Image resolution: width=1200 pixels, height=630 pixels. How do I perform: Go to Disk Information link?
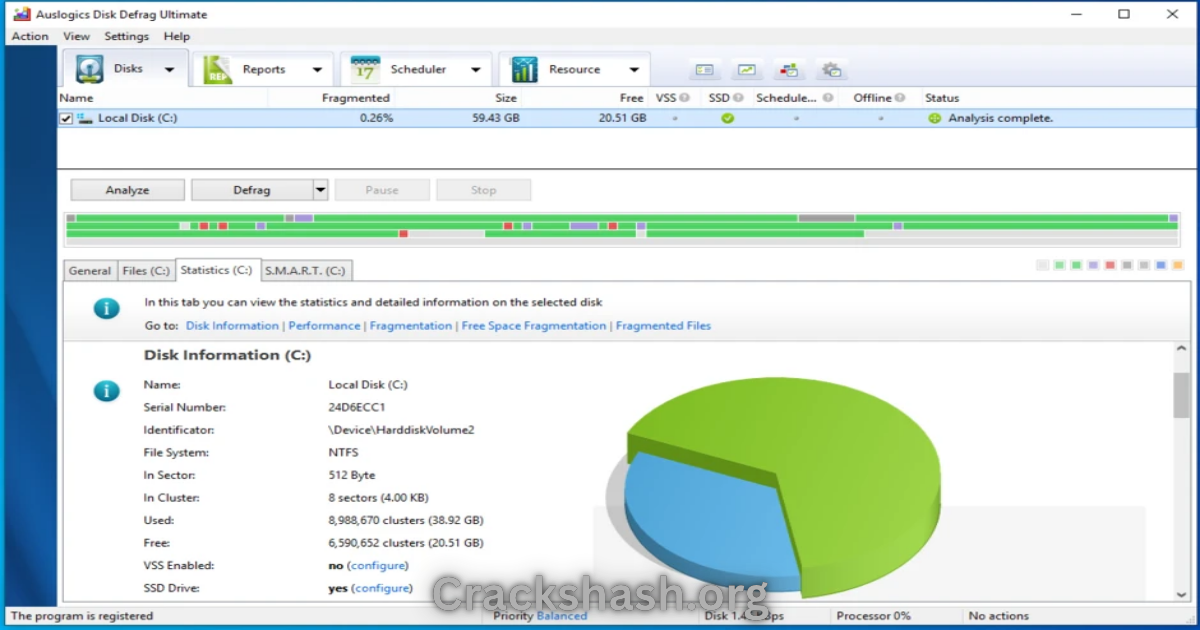point(232,326)
